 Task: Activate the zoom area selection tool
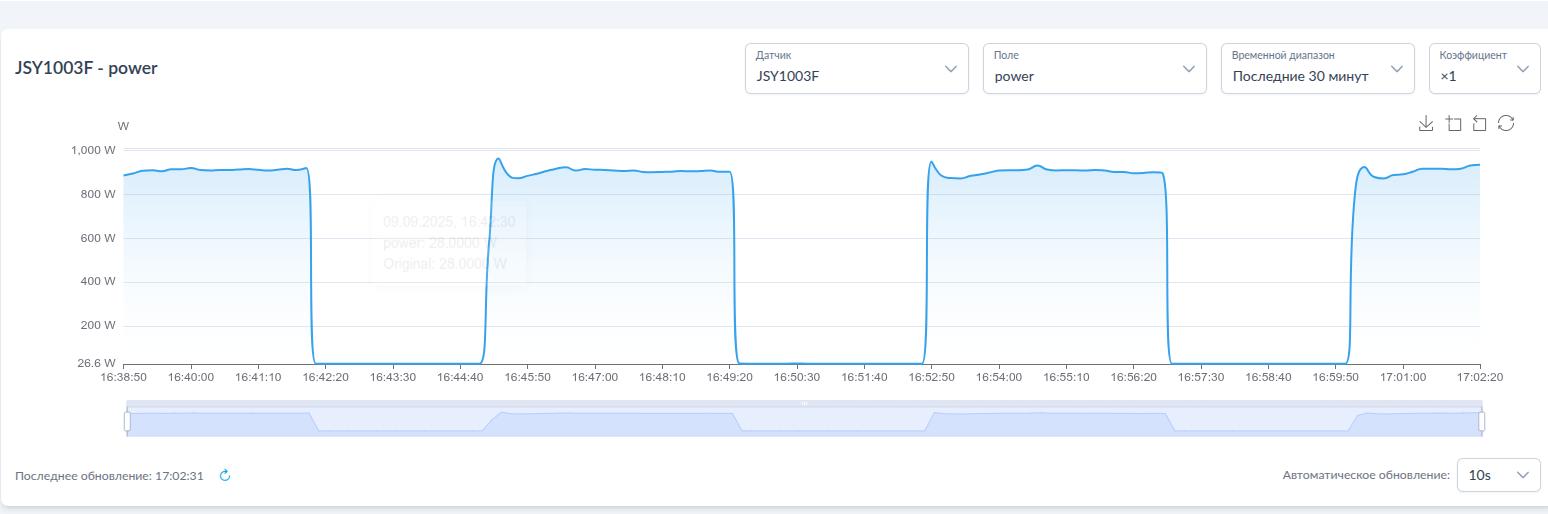[x=1453, y=123]
